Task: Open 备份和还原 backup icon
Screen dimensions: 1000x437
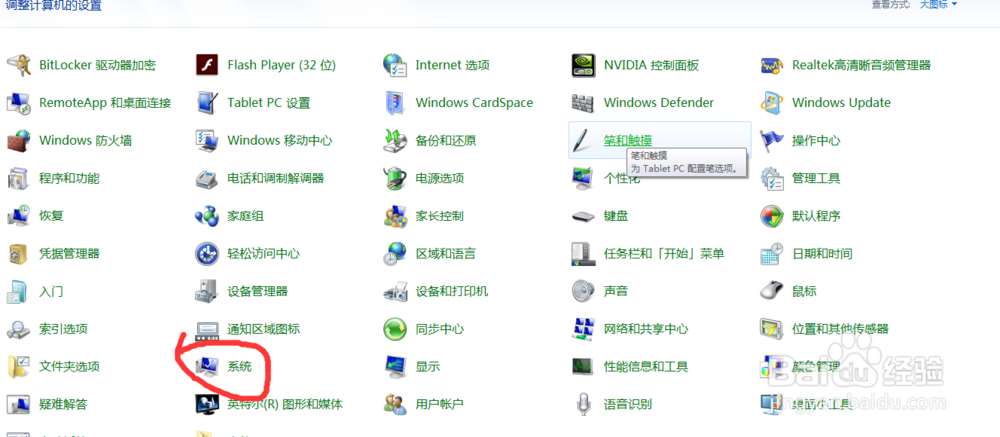Action: 395,140
